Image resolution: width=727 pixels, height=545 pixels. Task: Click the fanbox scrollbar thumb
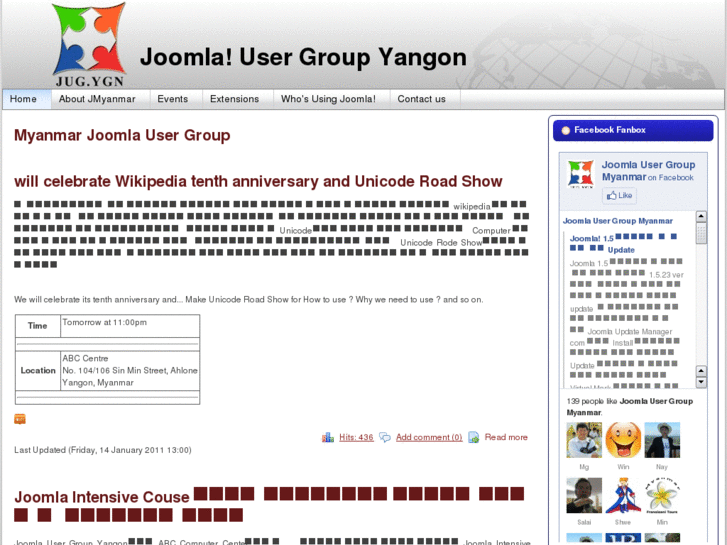[x=701, y=233]
